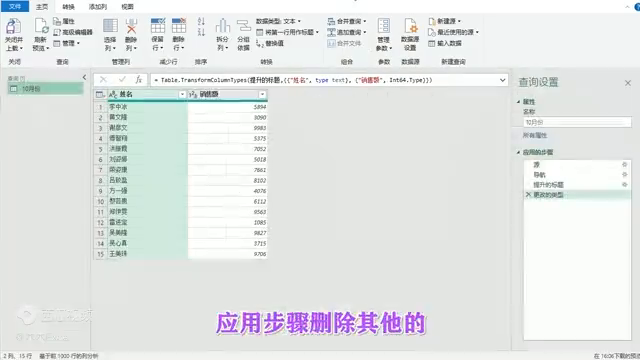Open settings gear for the 源 step
The image size is (640, 360).
(x=624, y=164)
